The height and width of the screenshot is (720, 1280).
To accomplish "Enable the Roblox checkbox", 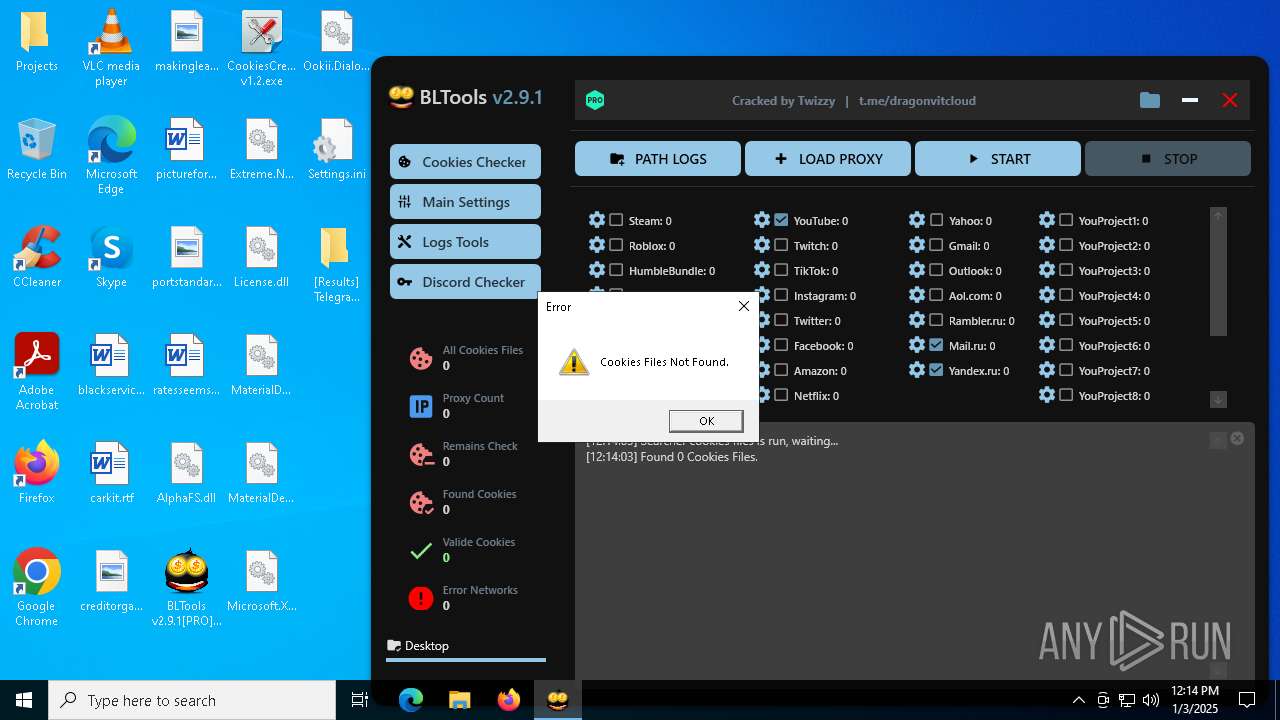I will point(616,245).
